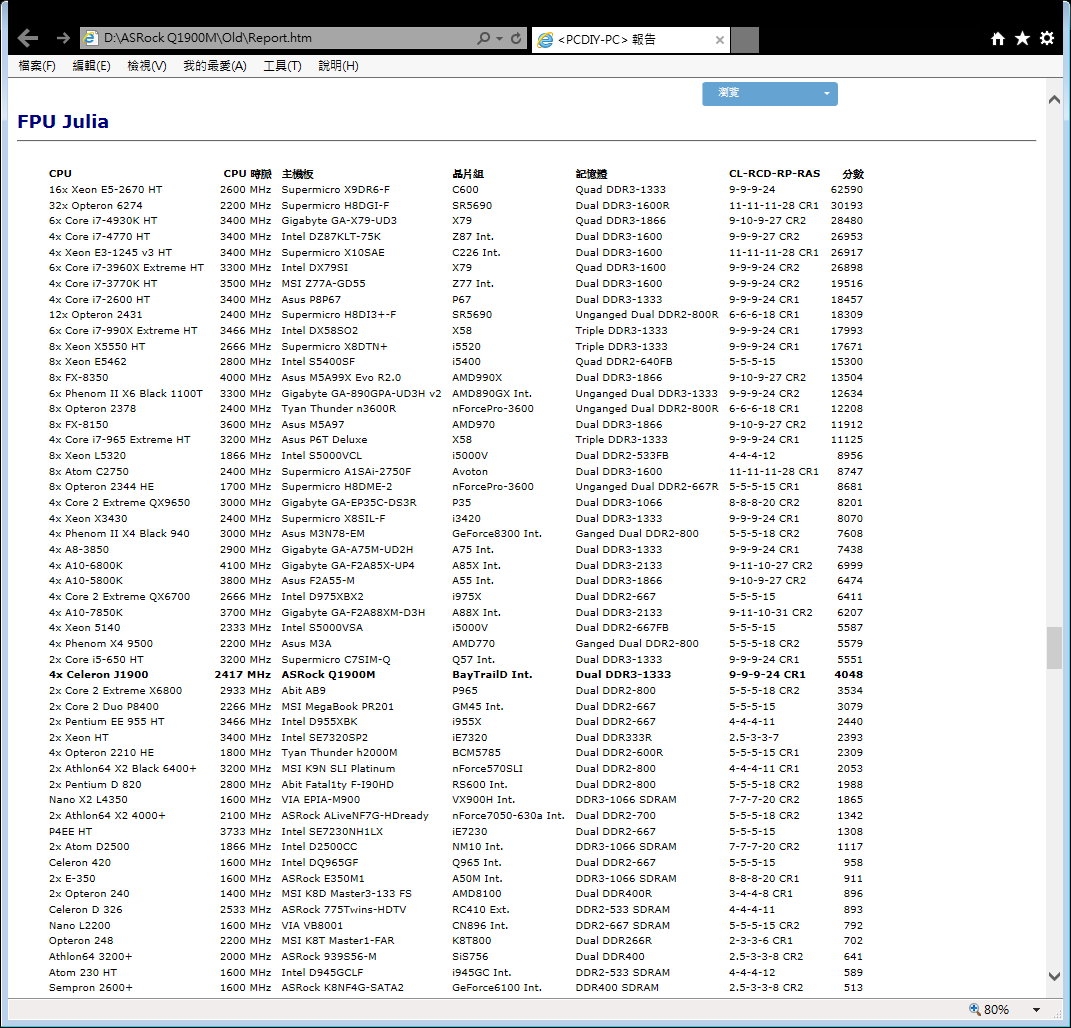The image size is (1071, 1028).
Task: Click the Celeron D 326 entry
Action: pos(85,909)
